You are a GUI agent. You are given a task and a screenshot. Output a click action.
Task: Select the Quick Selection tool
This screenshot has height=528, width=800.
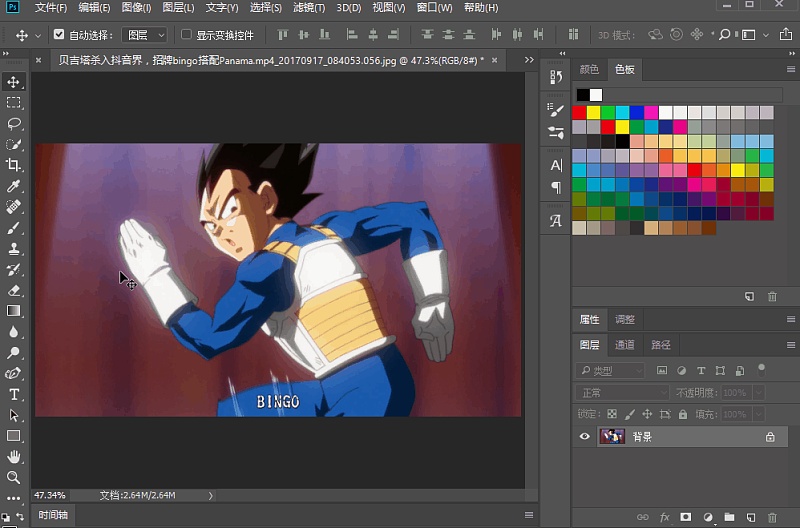click(13, 144)
